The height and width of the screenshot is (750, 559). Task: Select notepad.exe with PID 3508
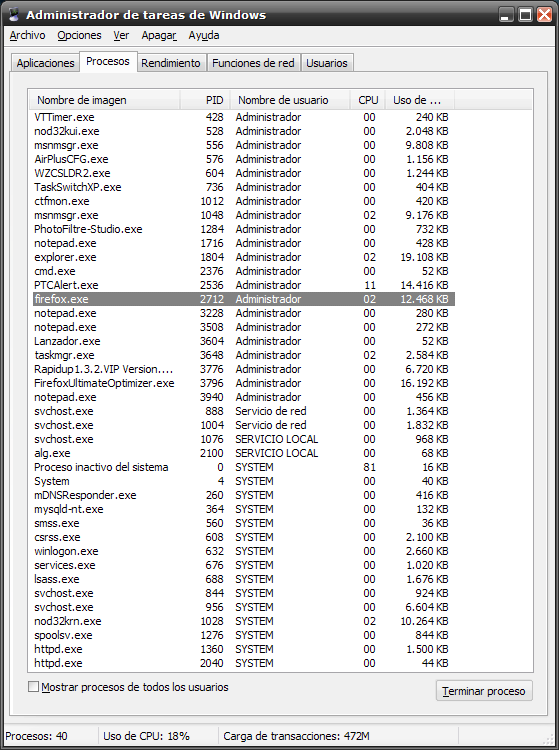243,327
